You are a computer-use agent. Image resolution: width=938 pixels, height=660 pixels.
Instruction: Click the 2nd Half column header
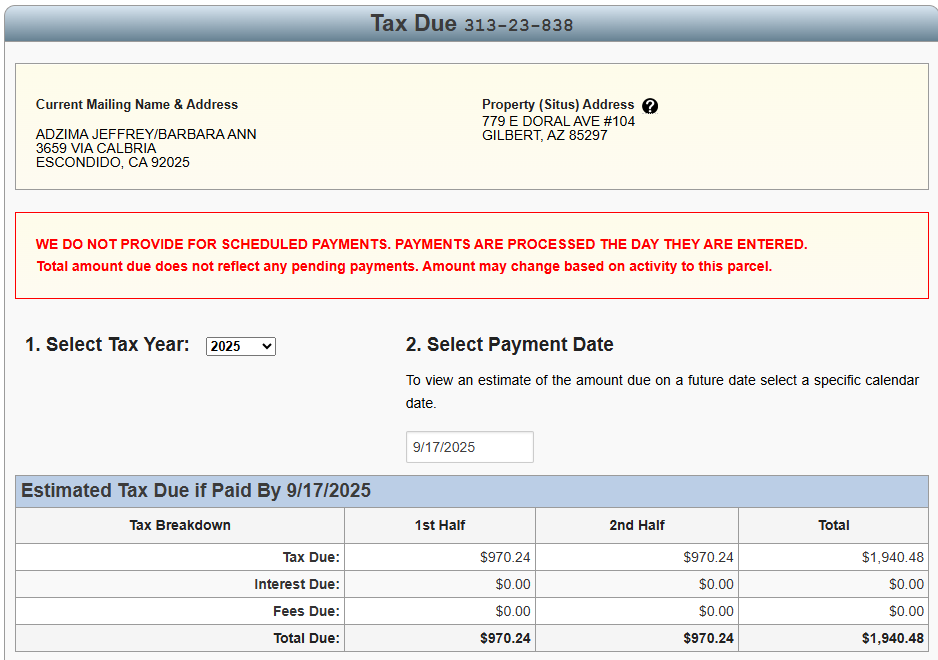[x=637, y=525]
